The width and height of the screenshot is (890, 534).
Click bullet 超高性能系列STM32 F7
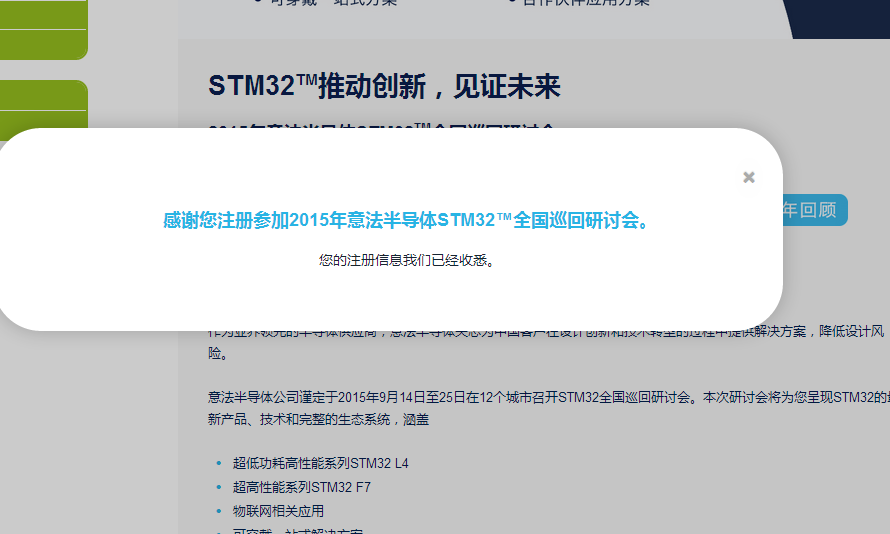pyautogui.click(x=301, y=487)
